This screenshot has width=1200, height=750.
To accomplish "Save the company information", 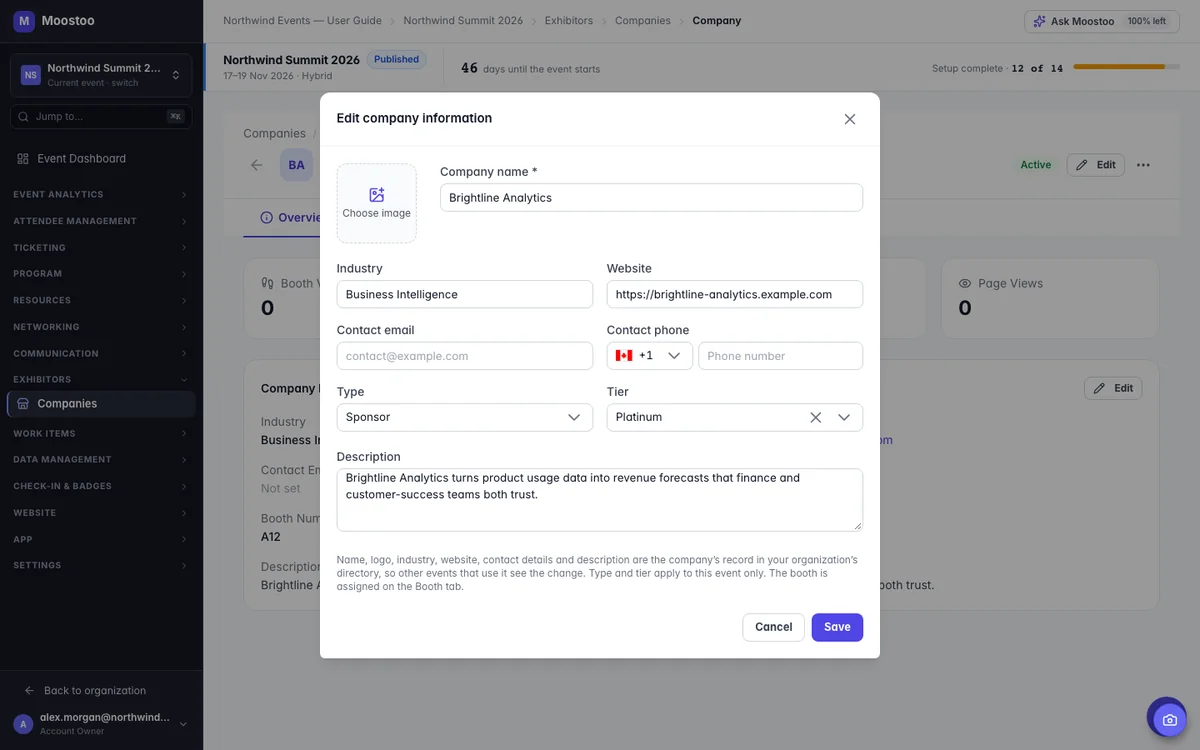I will tap(837, 627).
